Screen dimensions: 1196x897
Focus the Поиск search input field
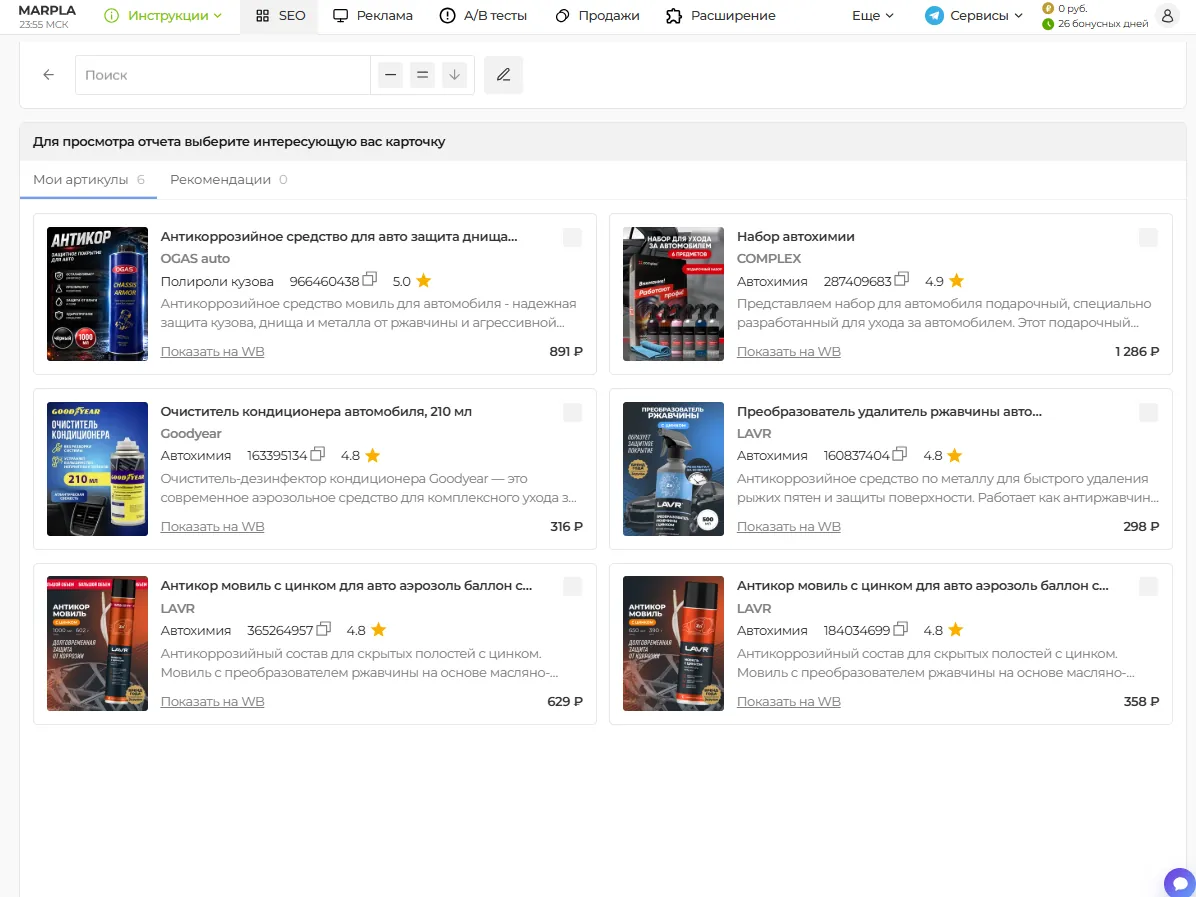[223, 75]
